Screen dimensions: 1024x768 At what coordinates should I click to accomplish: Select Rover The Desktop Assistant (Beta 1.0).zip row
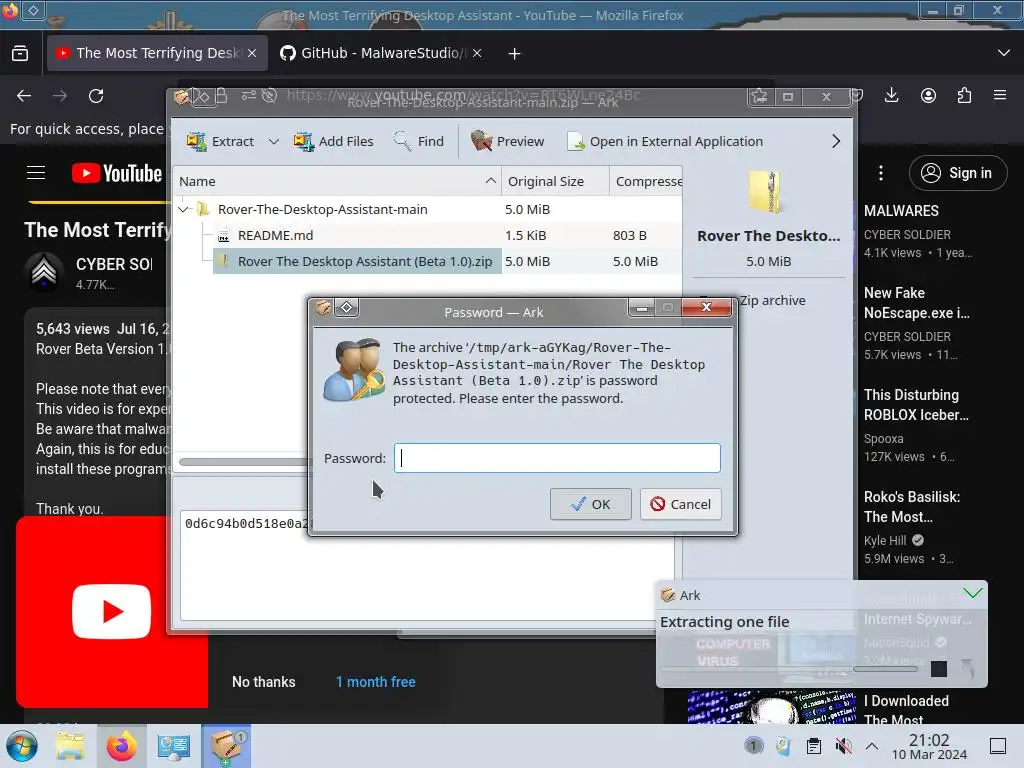(x=428, y=261)
